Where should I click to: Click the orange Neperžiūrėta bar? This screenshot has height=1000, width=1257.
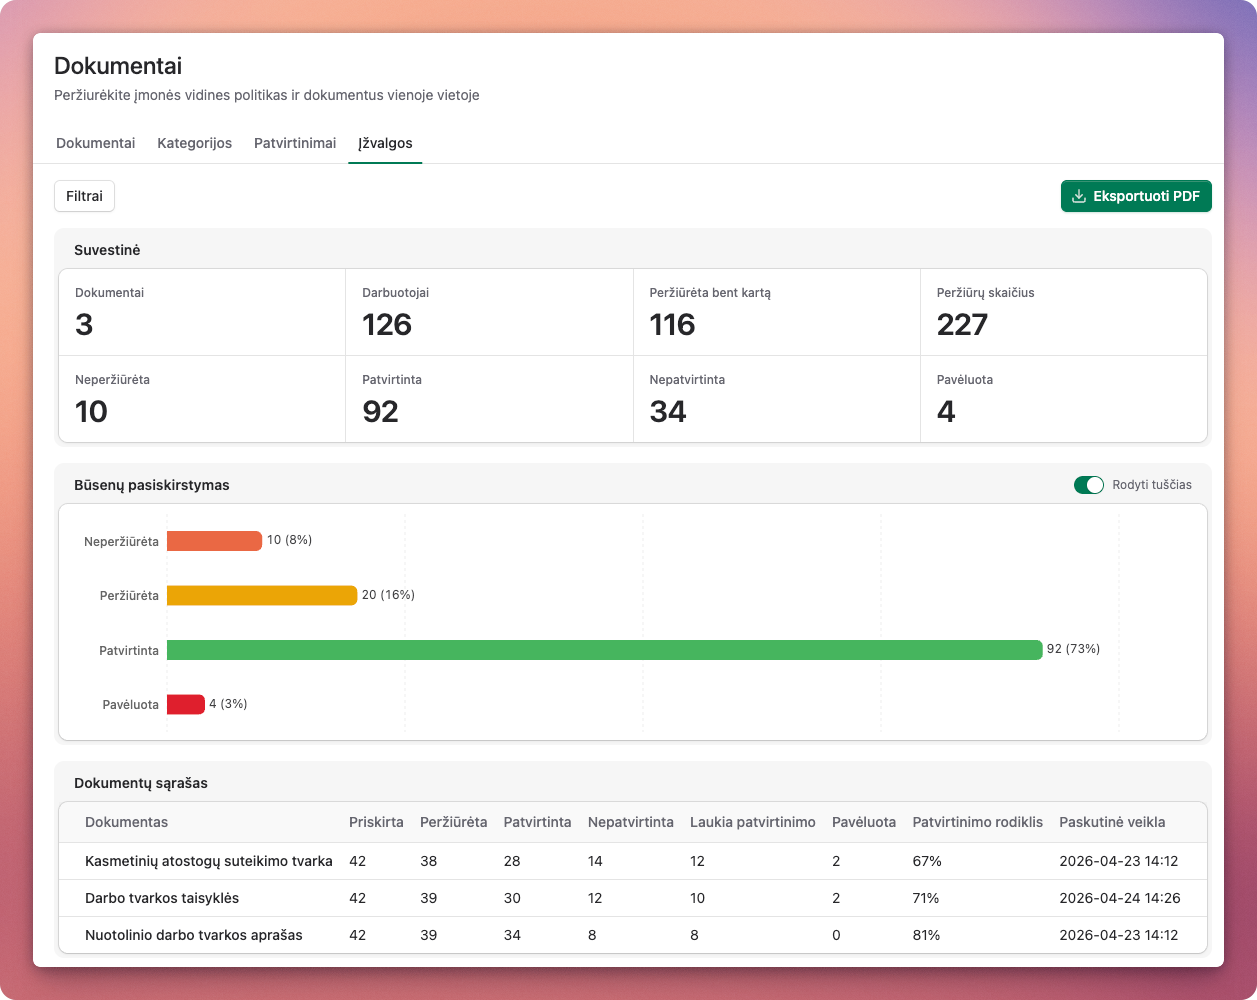(214, 541)
